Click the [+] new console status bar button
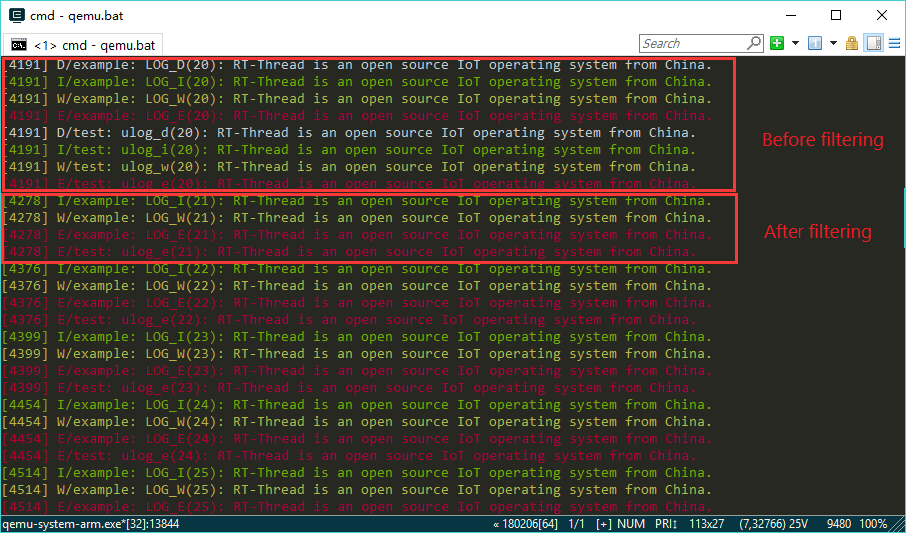 [605, 524]
